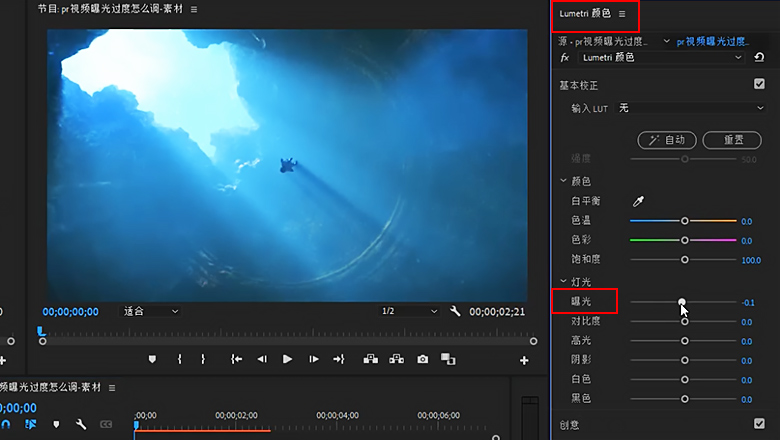This screenshot has height=440, width=780.
Task: Export a frame with the camera icon
Action: click(422, 359)
